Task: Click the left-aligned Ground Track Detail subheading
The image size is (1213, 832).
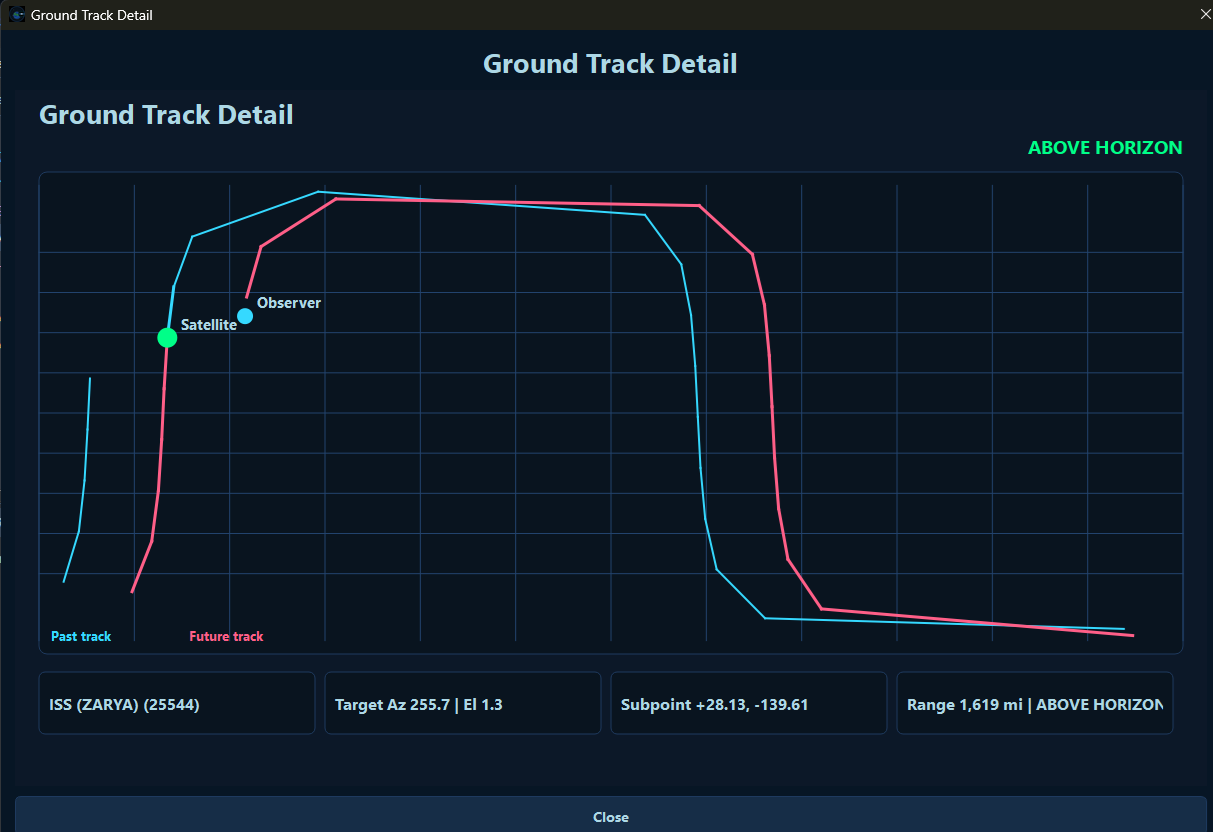Action: click(166, 115)
